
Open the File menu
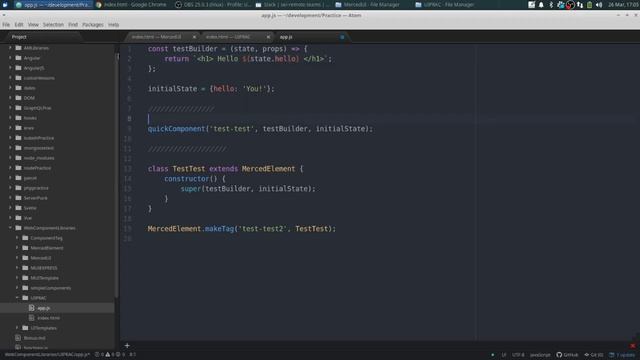(6, 25)
